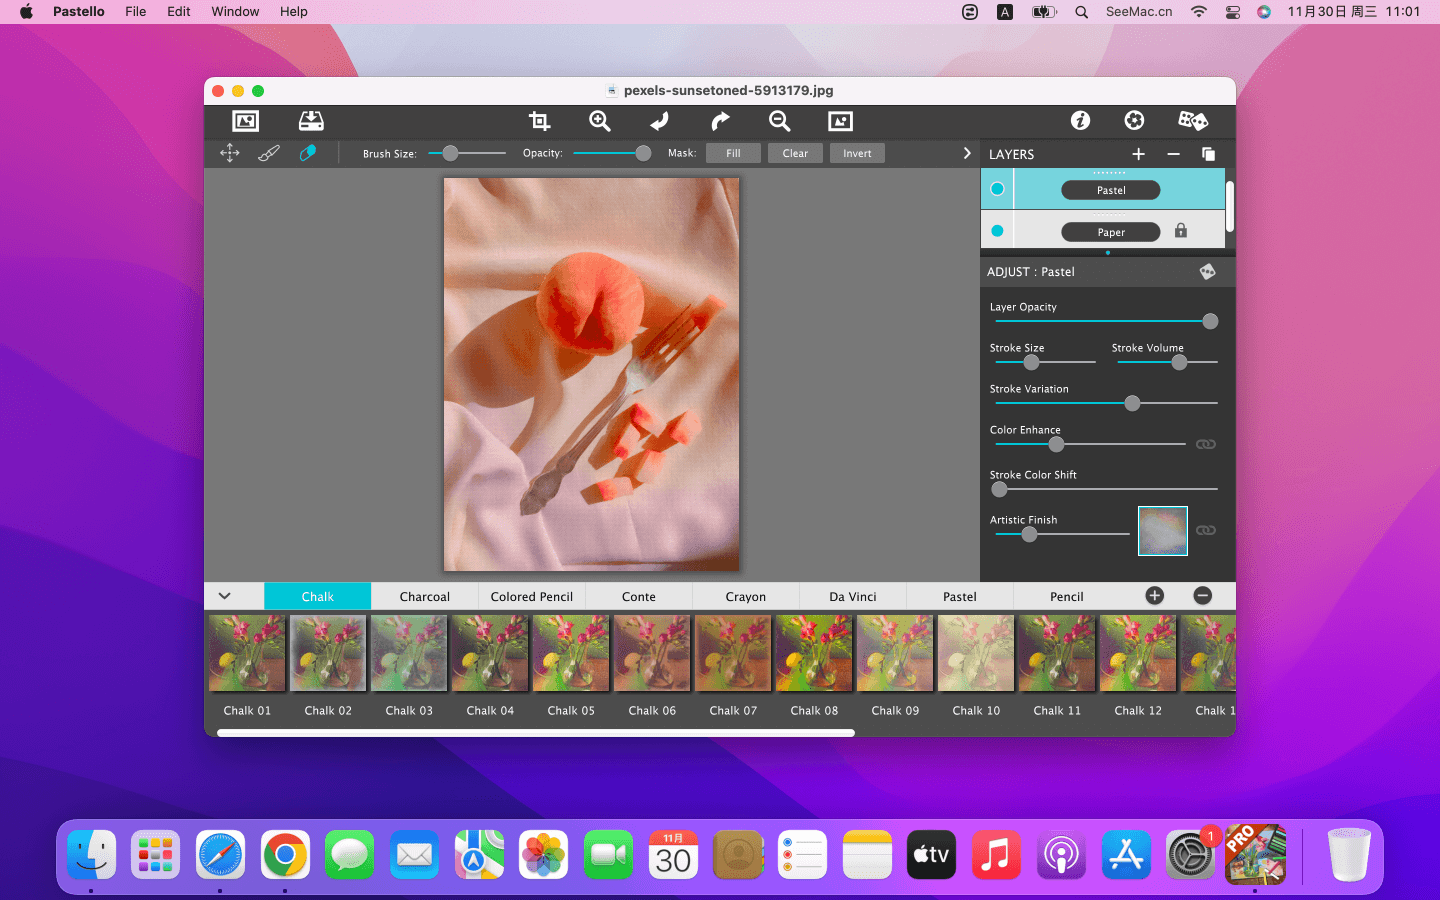Expand the toolbar options arrow

point(966,153)
